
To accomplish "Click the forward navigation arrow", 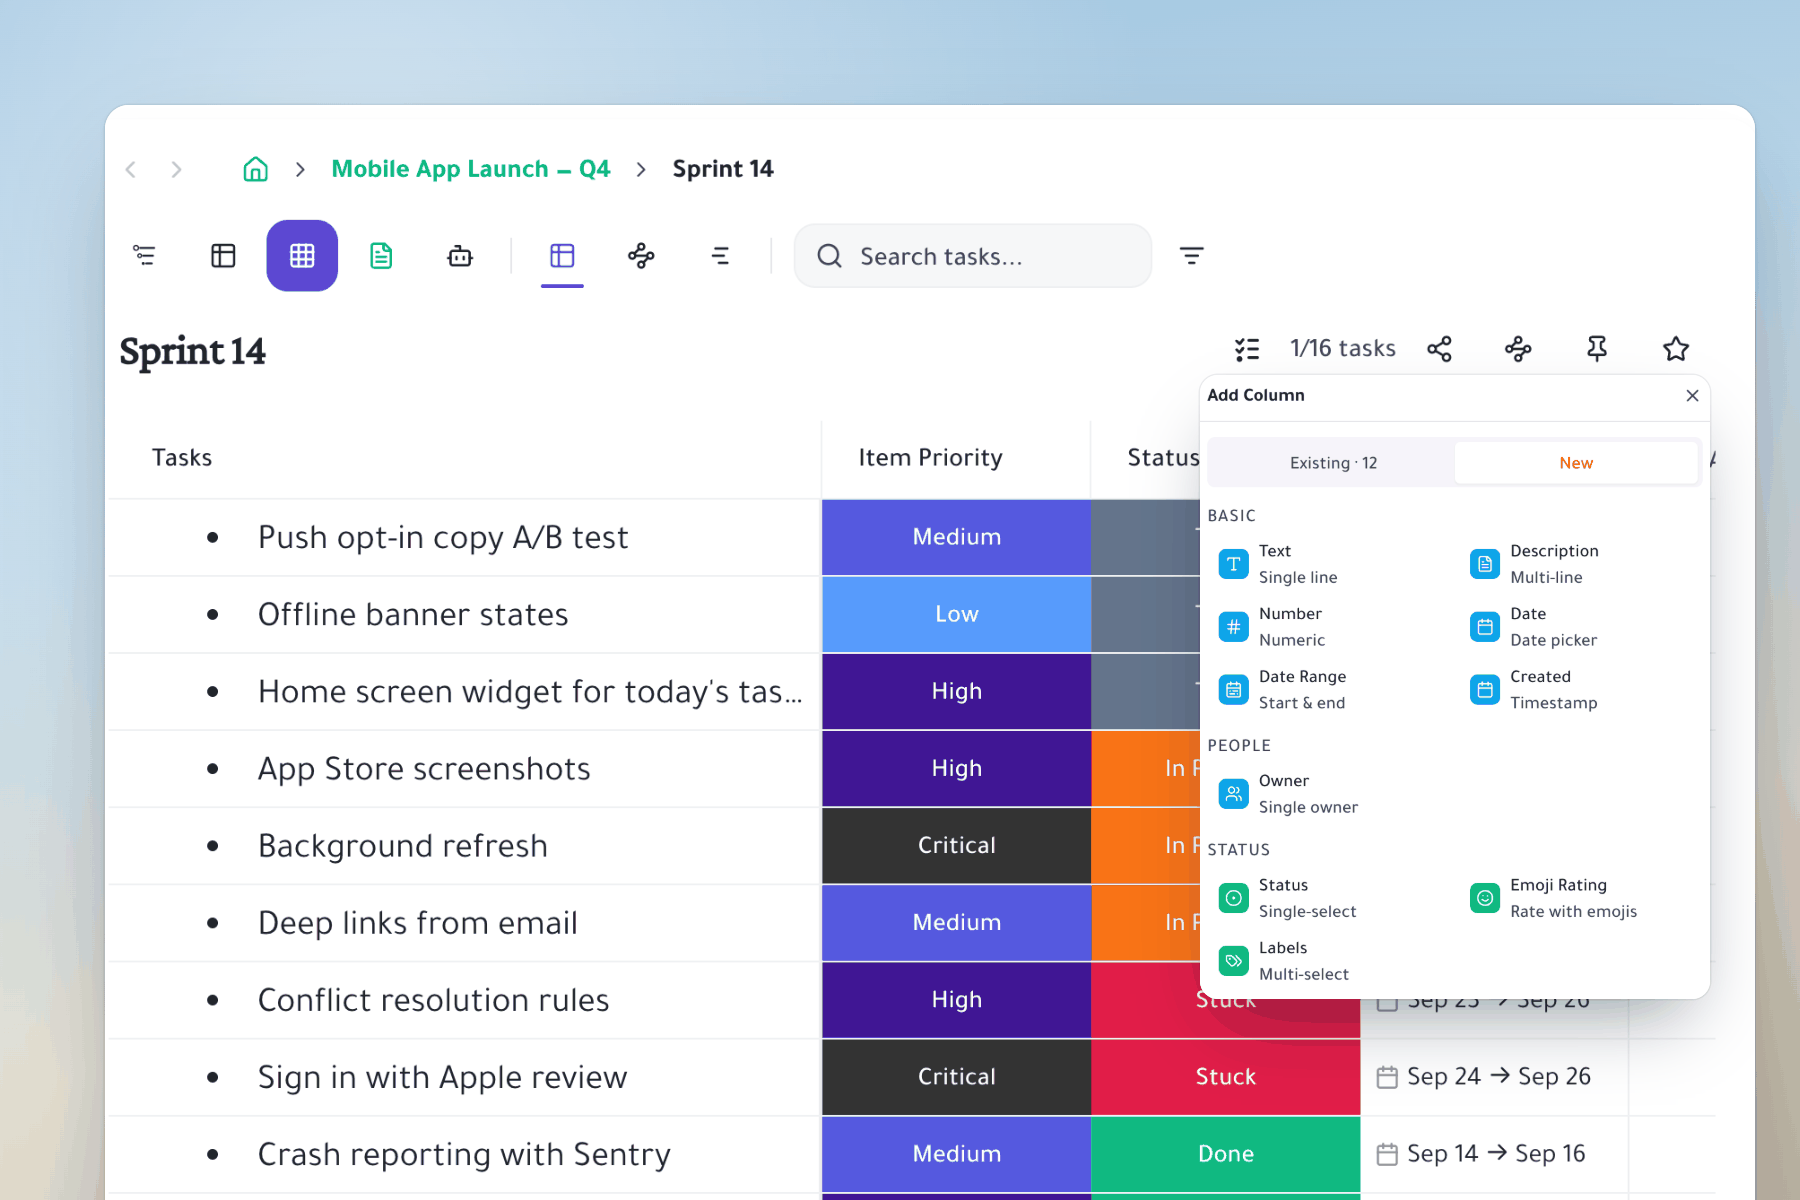I will [x=176, y=169].
